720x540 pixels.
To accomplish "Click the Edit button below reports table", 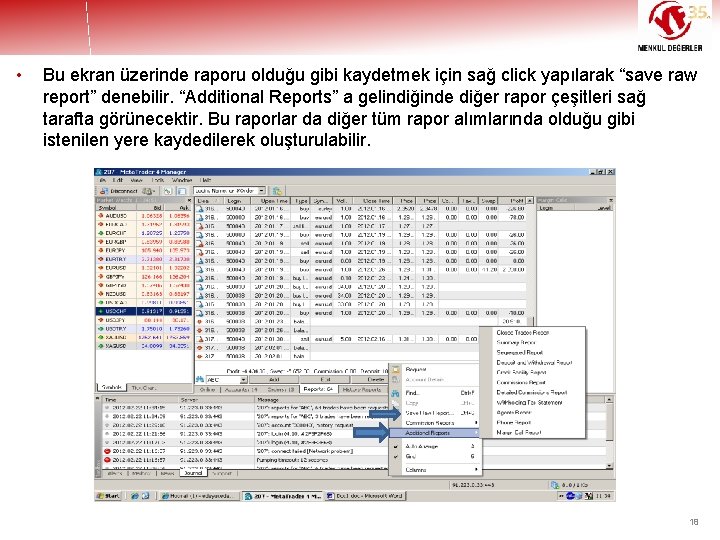I will point(325,380).
